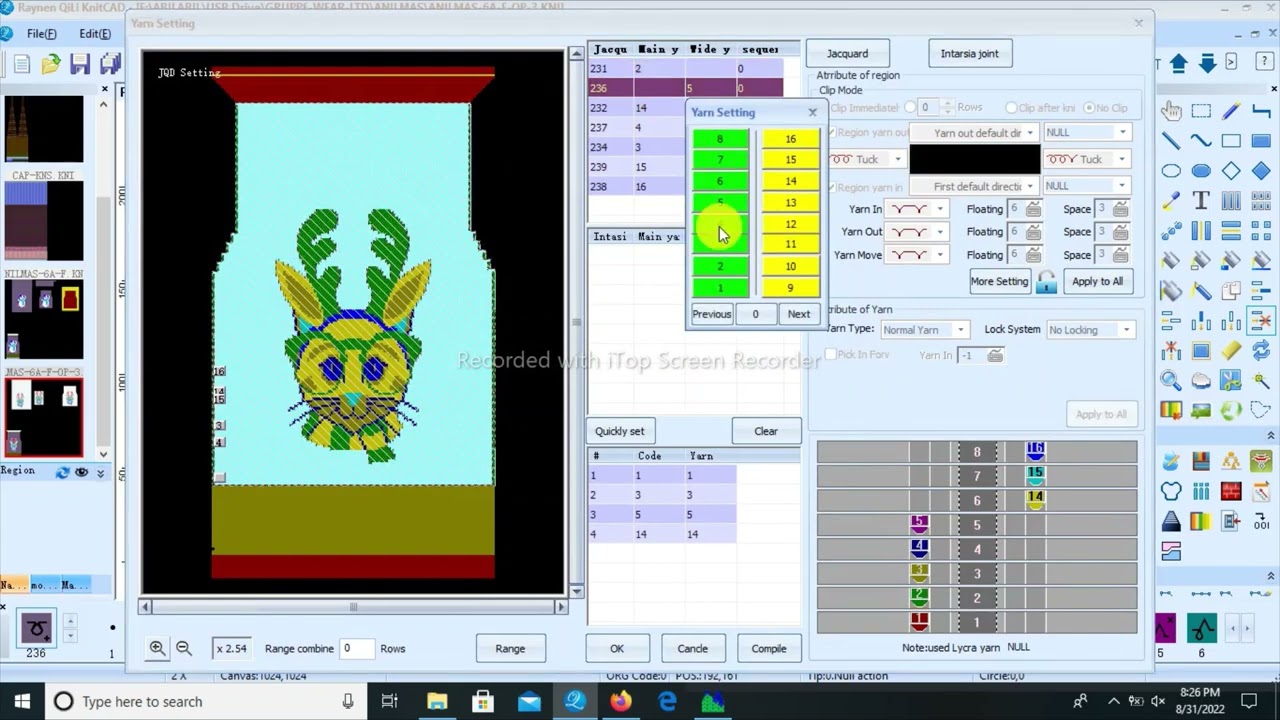Click the Compile button
Image resolution: width=1280 pixels, height=720 pixels.
[x=769, y=648]
